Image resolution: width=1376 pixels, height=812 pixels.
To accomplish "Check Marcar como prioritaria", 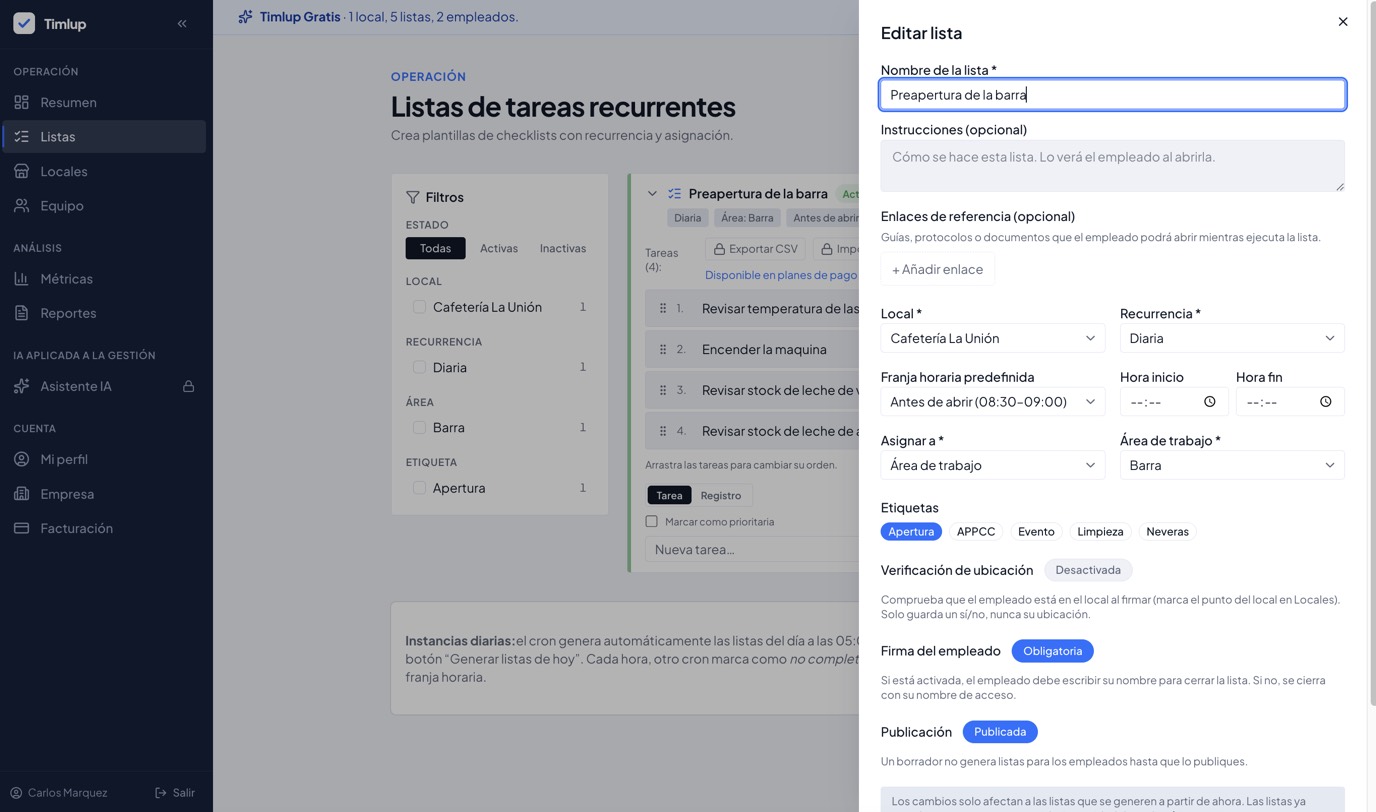I will tap(652, 522).
